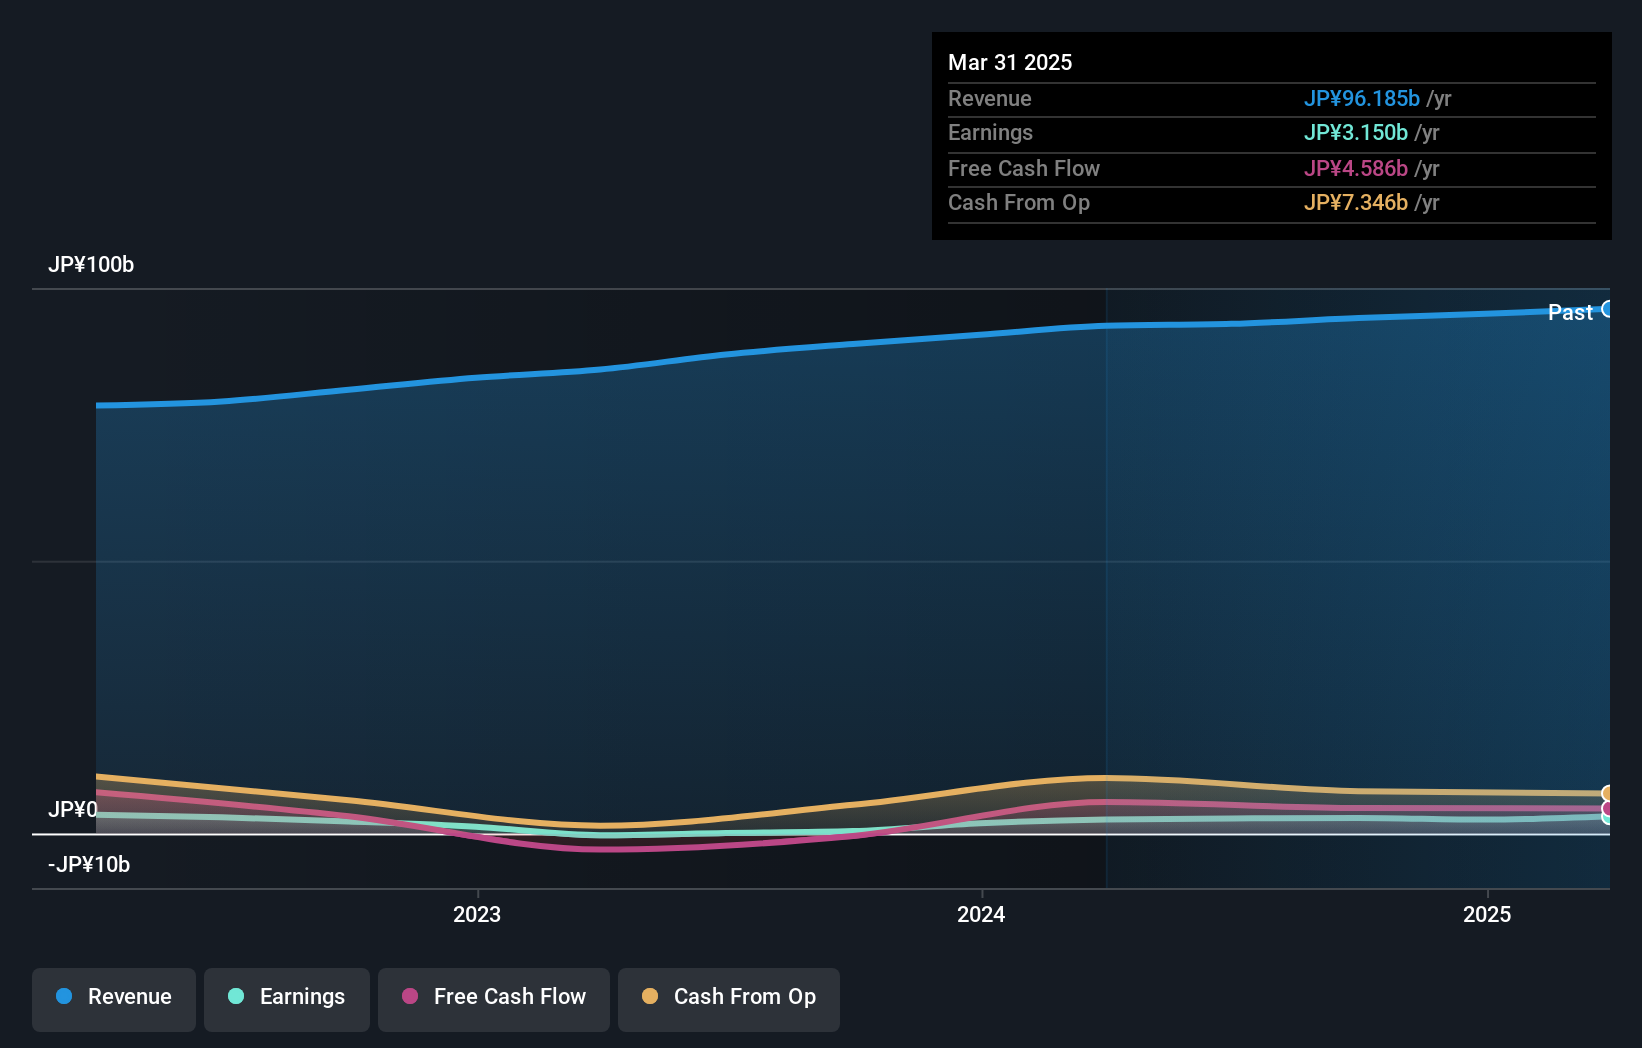This screenshot has width=1642, height=1048.
Task: Click the -JP¥10b y-axis label
Action: [89, 864]
